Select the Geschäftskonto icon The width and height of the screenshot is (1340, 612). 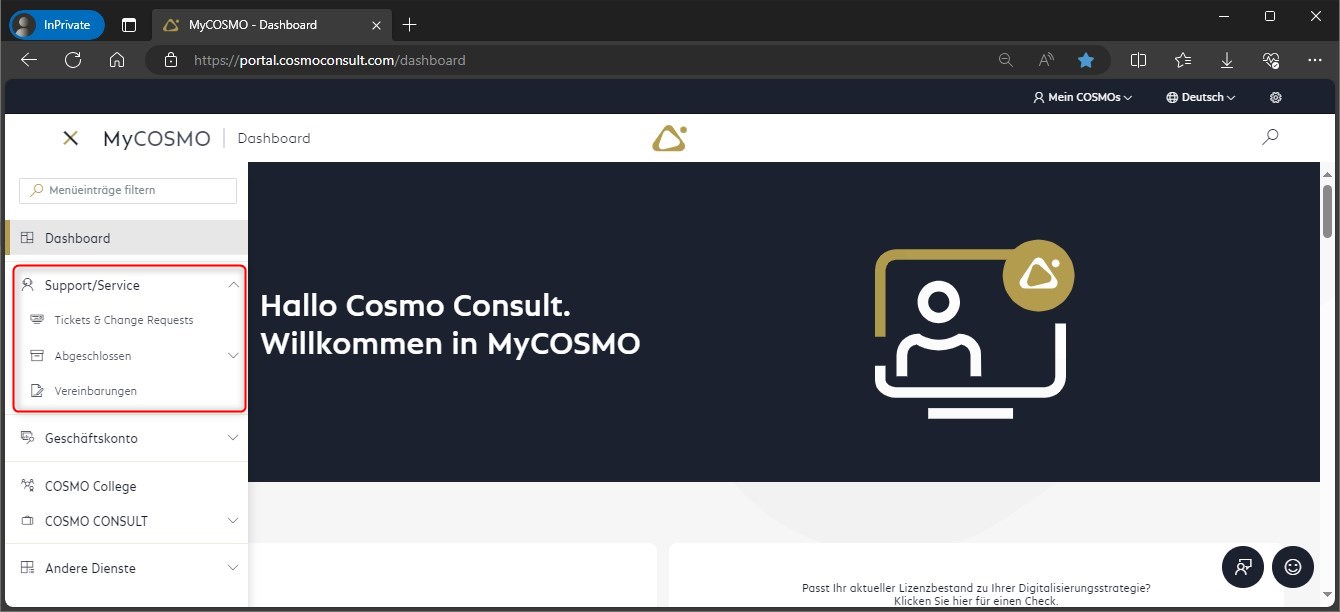28,437
